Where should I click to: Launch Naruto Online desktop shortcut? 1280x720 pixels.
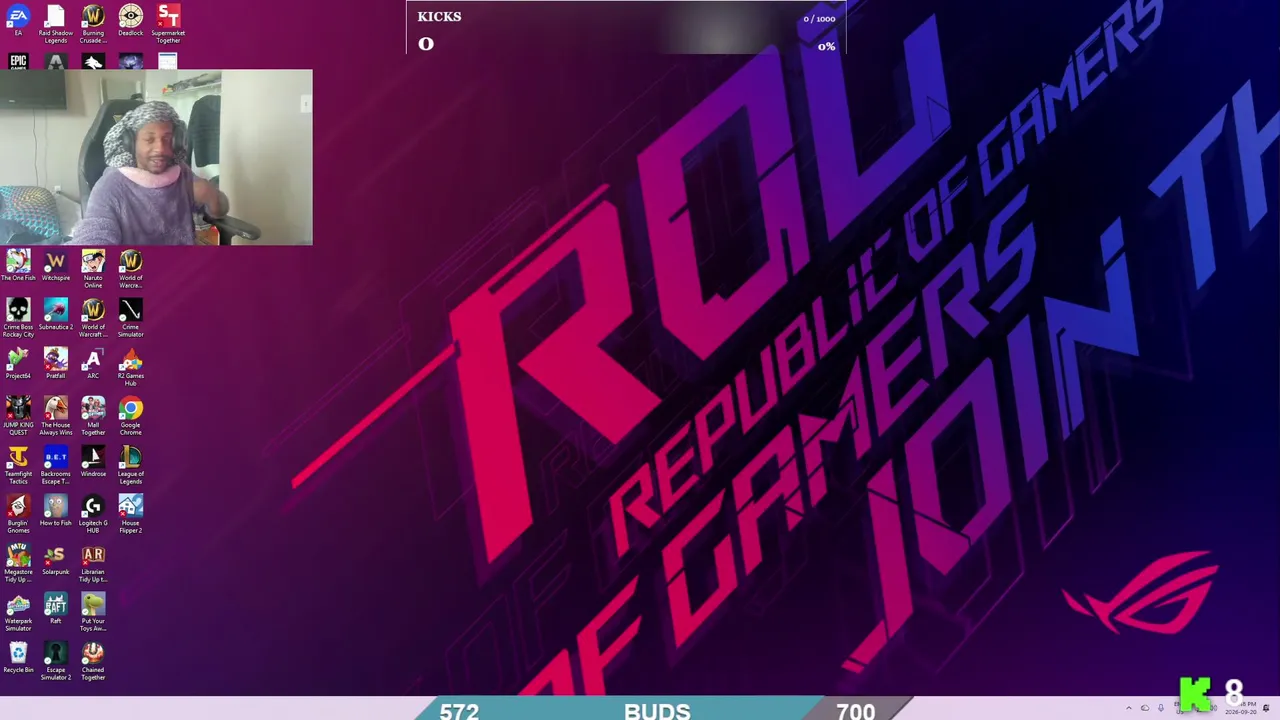tap(93, 269)
